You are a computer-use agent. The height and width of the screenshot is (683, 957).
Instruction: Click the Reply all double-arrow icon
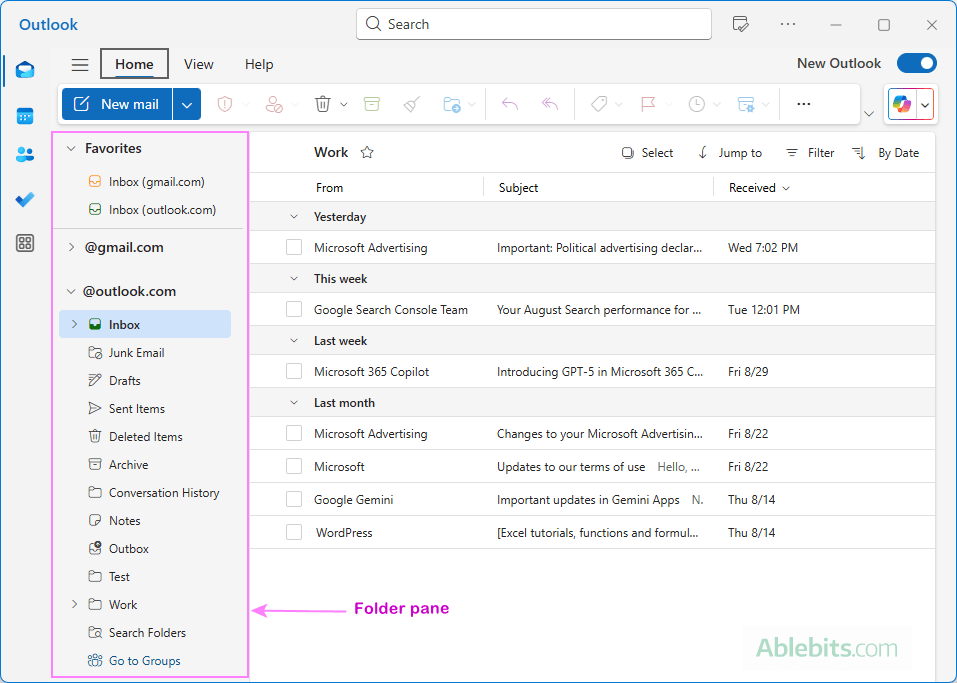click(x=550, y=104)
